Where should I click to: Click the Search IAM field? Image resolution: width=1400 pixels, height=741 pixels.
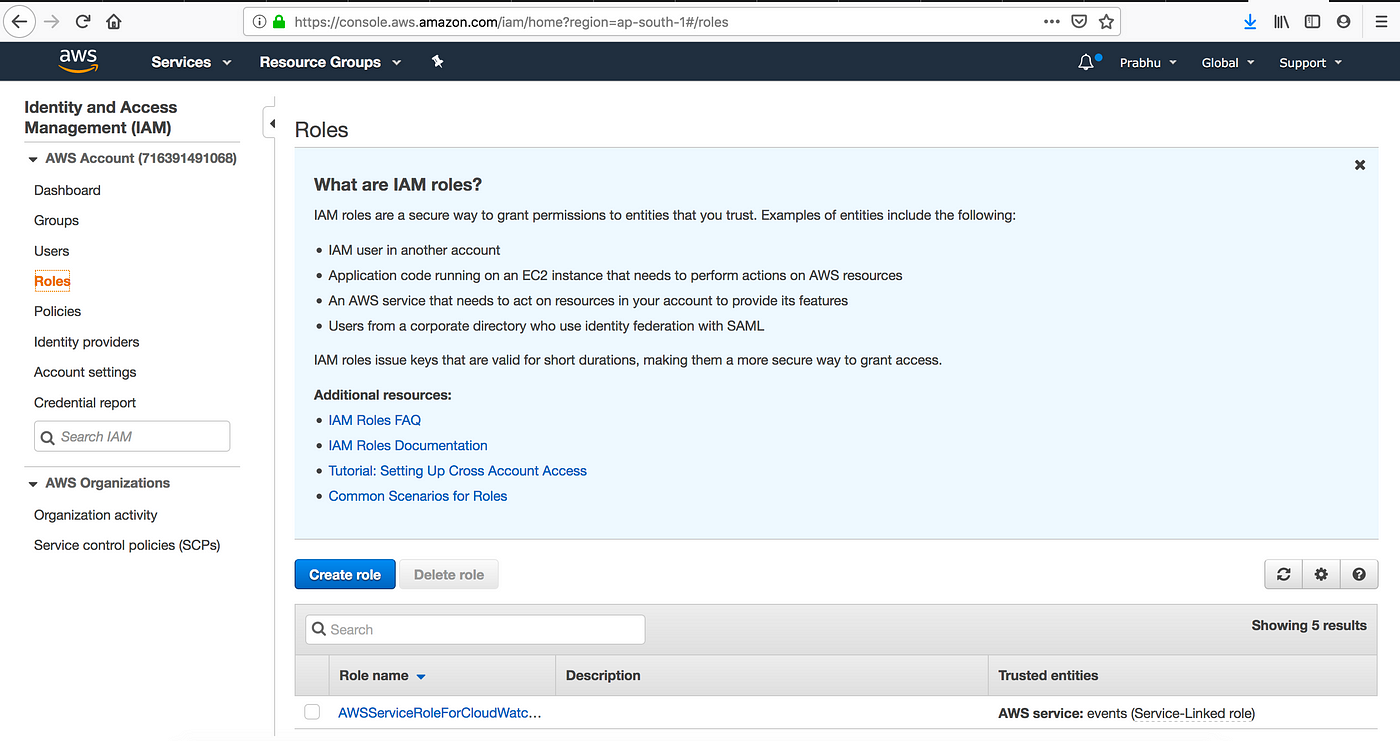click(132, 436)
